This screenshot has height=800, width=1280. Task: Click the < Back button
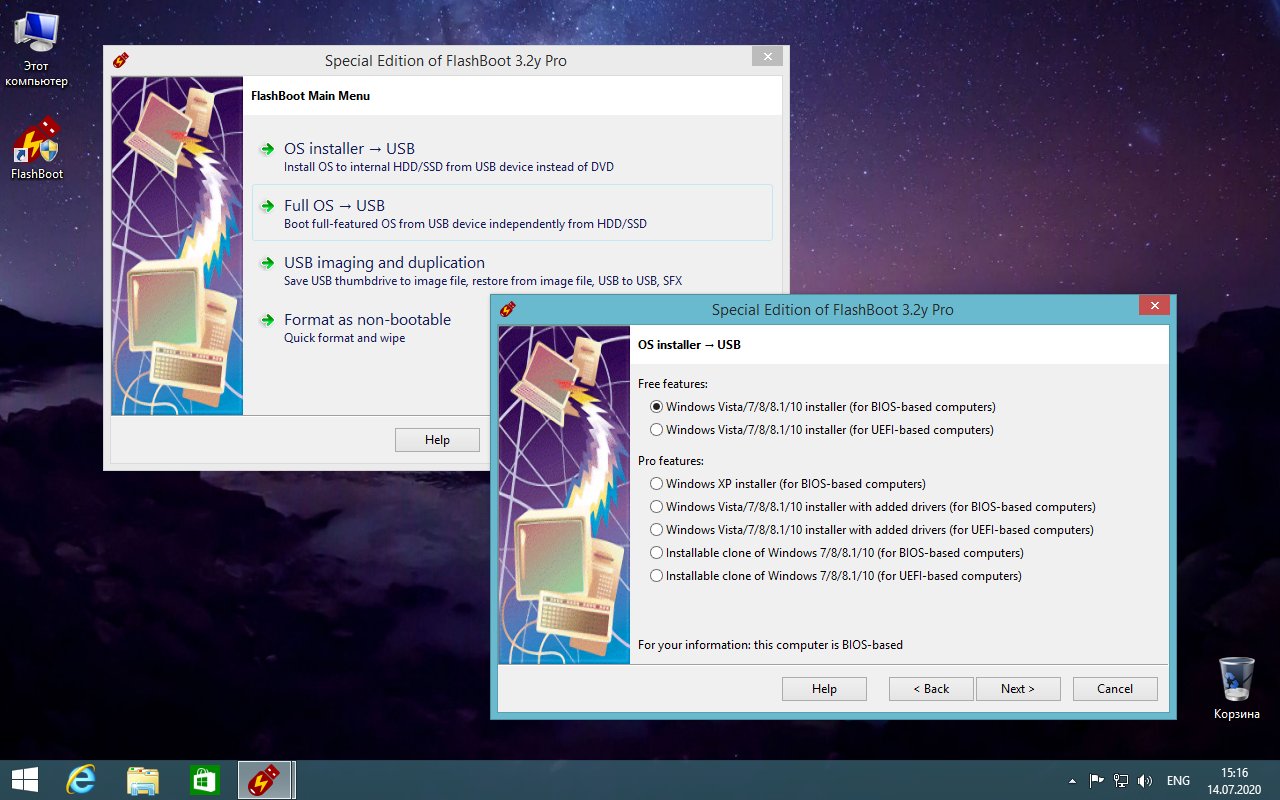pos(931,689)
